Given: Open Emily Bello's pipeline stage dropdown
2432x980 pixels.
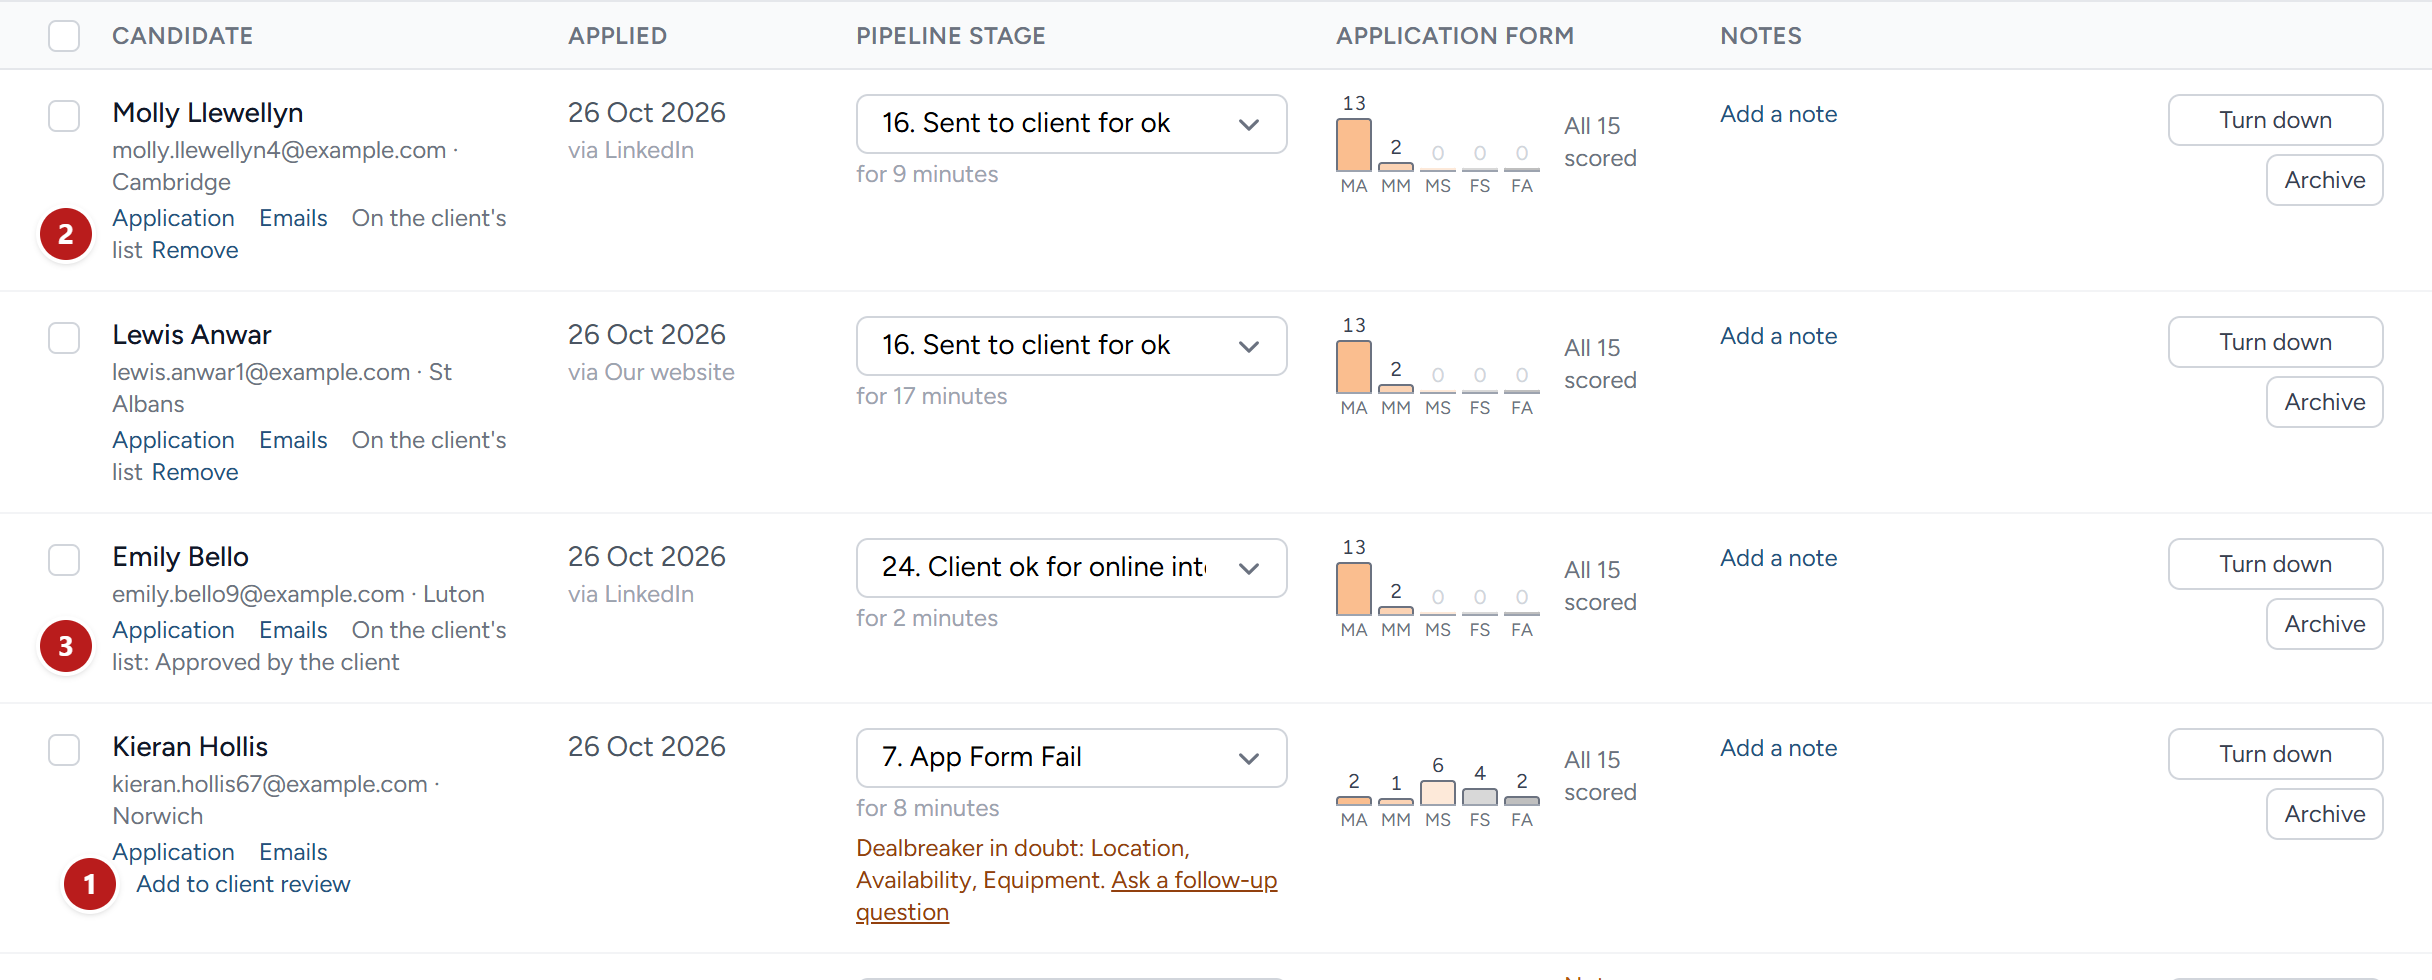Looking at the screenshot, I should click(1071, 568).
